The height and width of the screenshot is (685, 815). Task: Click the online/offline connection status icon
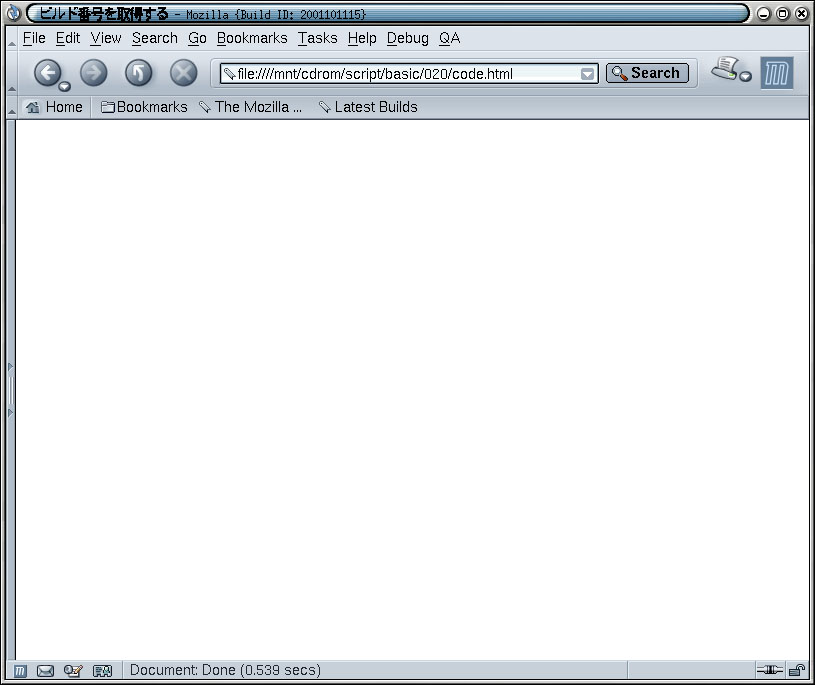point(769,670)
